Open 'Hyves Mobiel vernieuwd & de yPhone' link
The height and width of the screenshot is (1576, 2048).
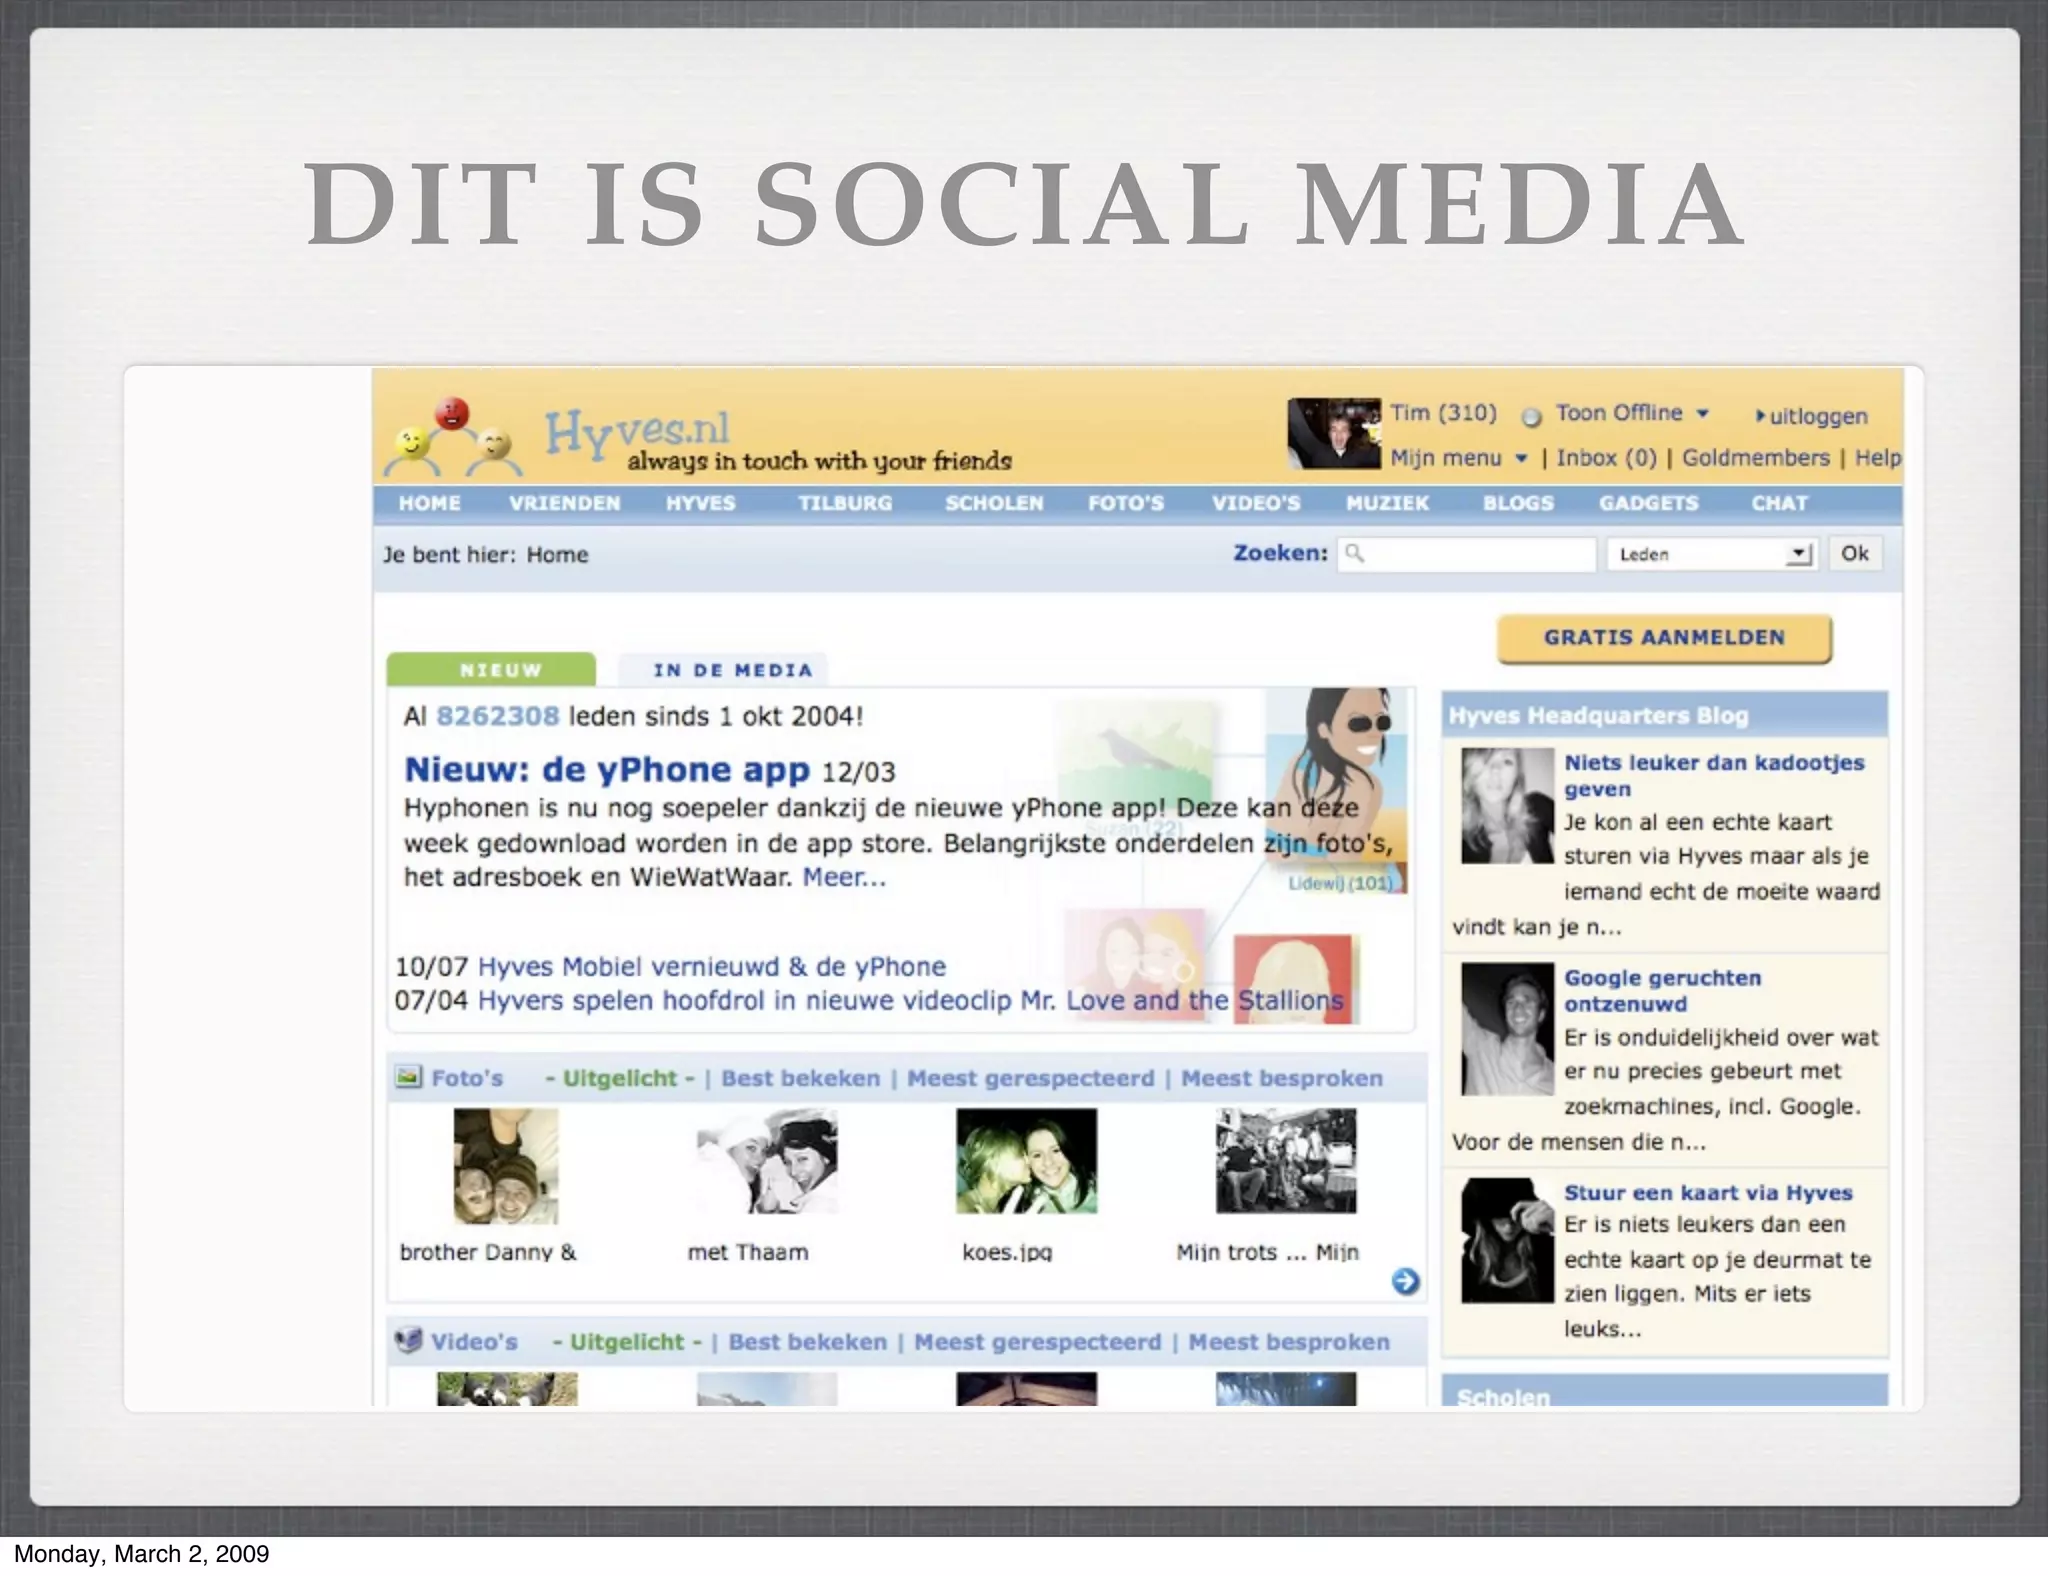[711, 966]
